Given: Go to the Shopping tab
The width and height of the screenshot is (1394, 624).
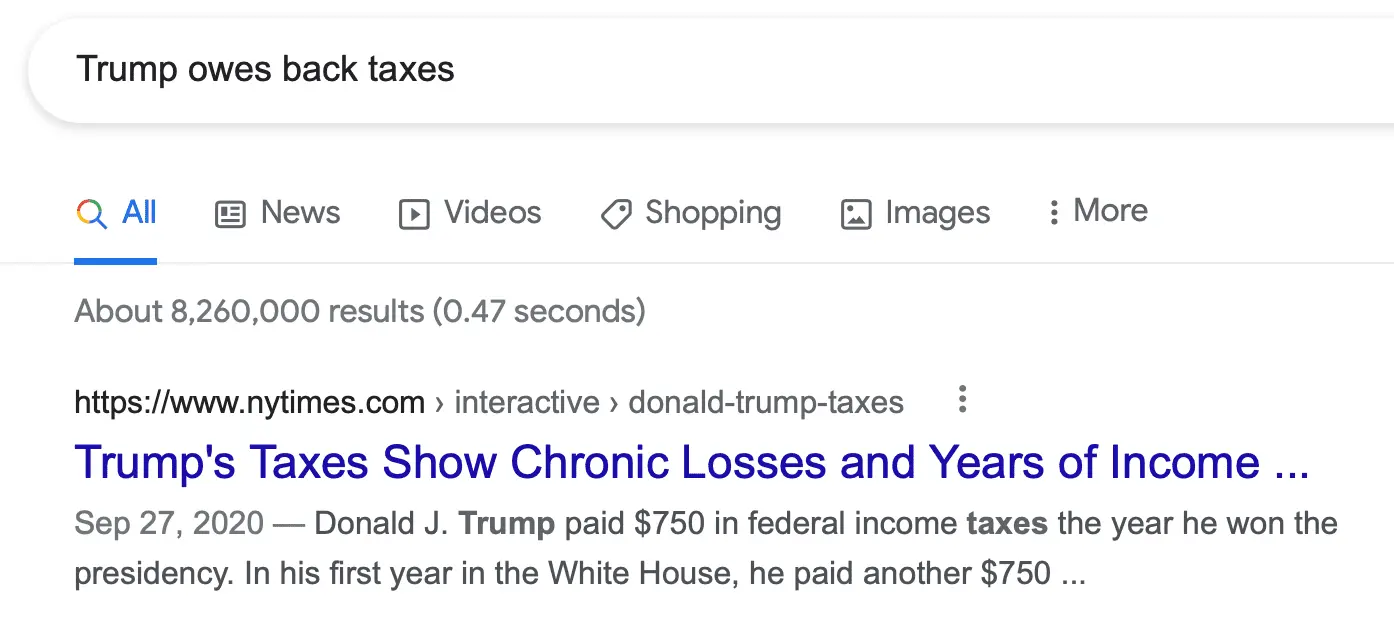Looking at the screenshot, I should [713, 212].
